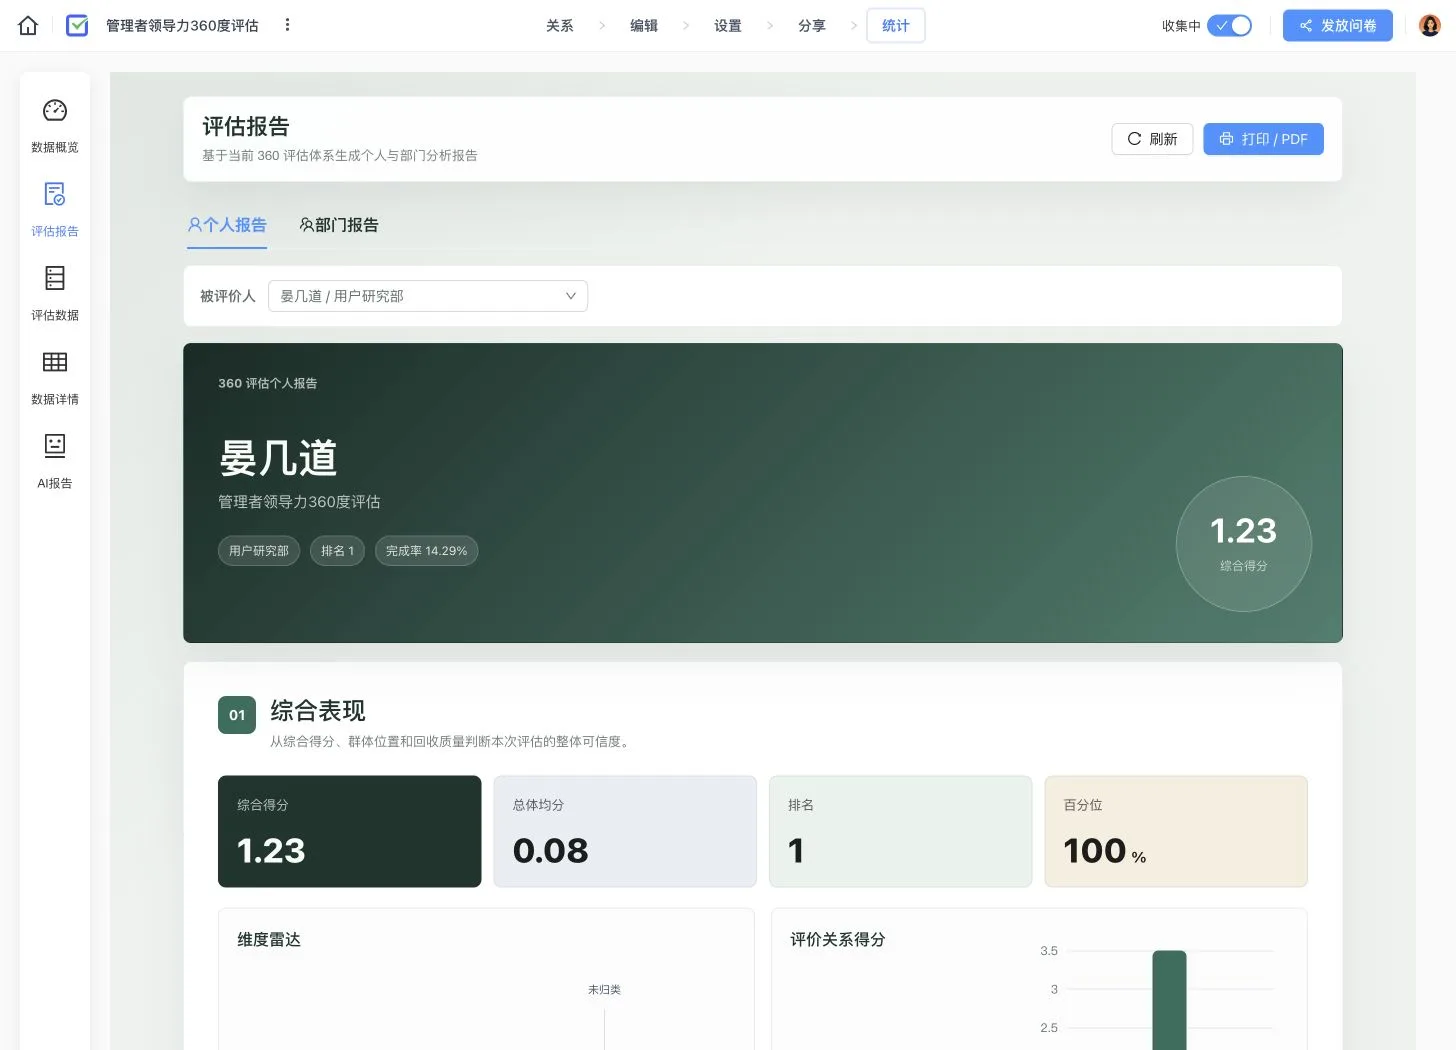Click the 未归类 radar axis label
This screenshot has width=1456, height=1050.
[604, 990]
